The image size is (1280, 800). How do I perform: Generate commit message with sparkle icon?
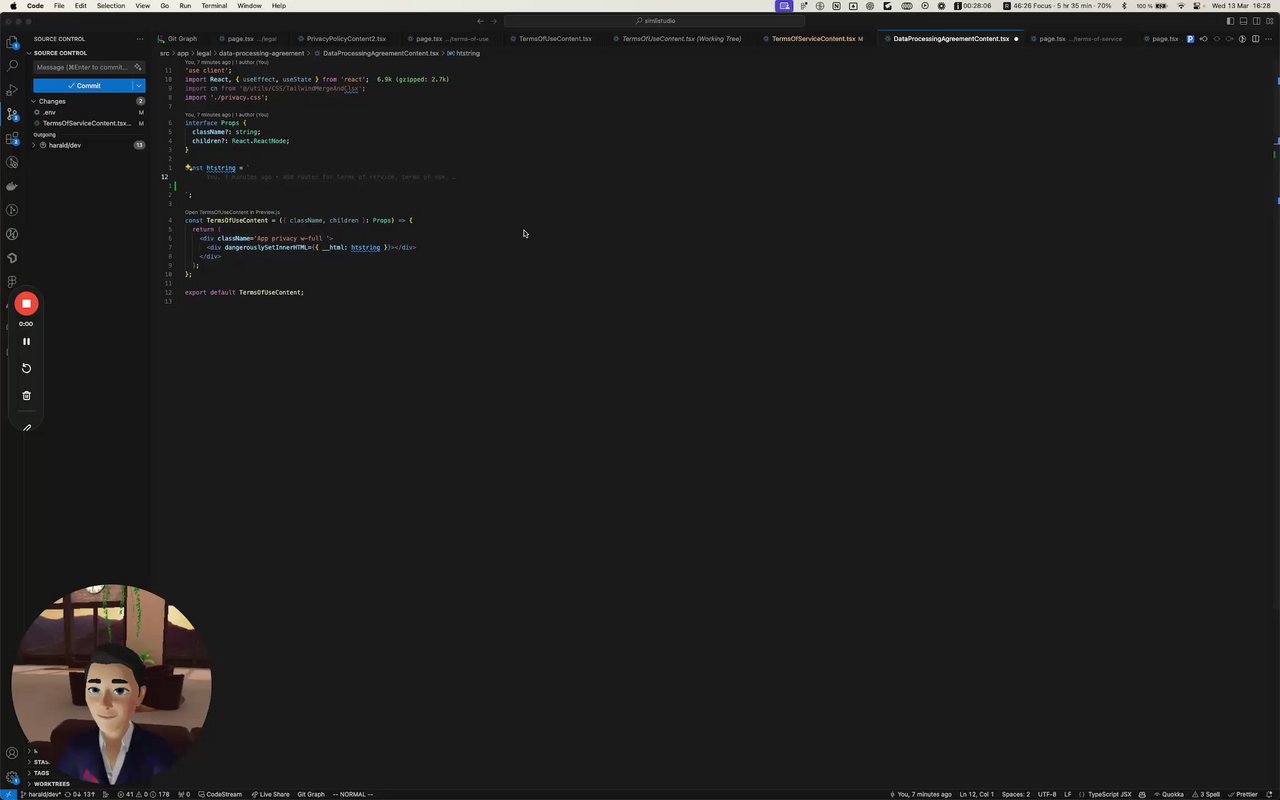pyautogui.click(x=139, y=67)
